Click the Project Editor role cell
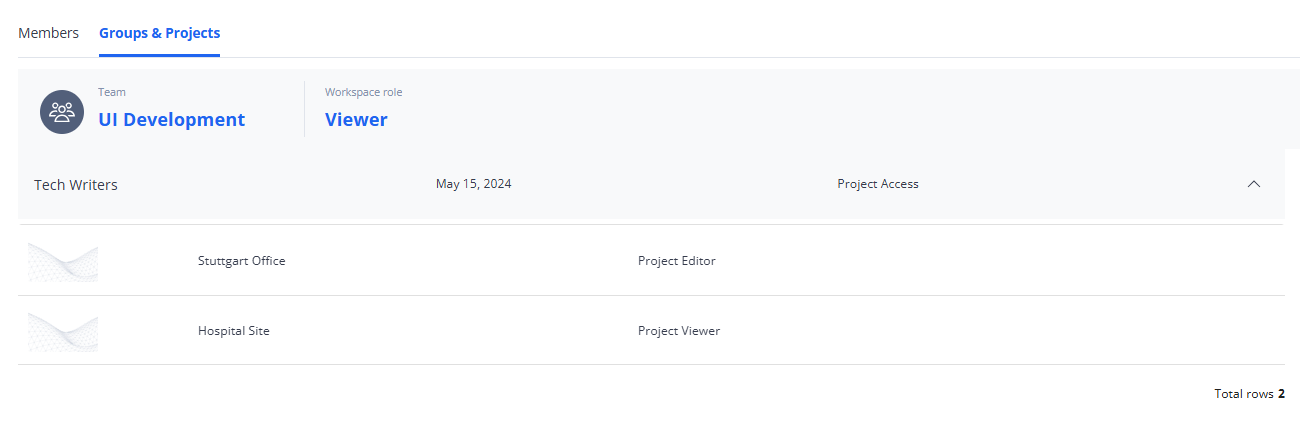The height and width of the screenshot is (429, 1300). coord(676,261)
